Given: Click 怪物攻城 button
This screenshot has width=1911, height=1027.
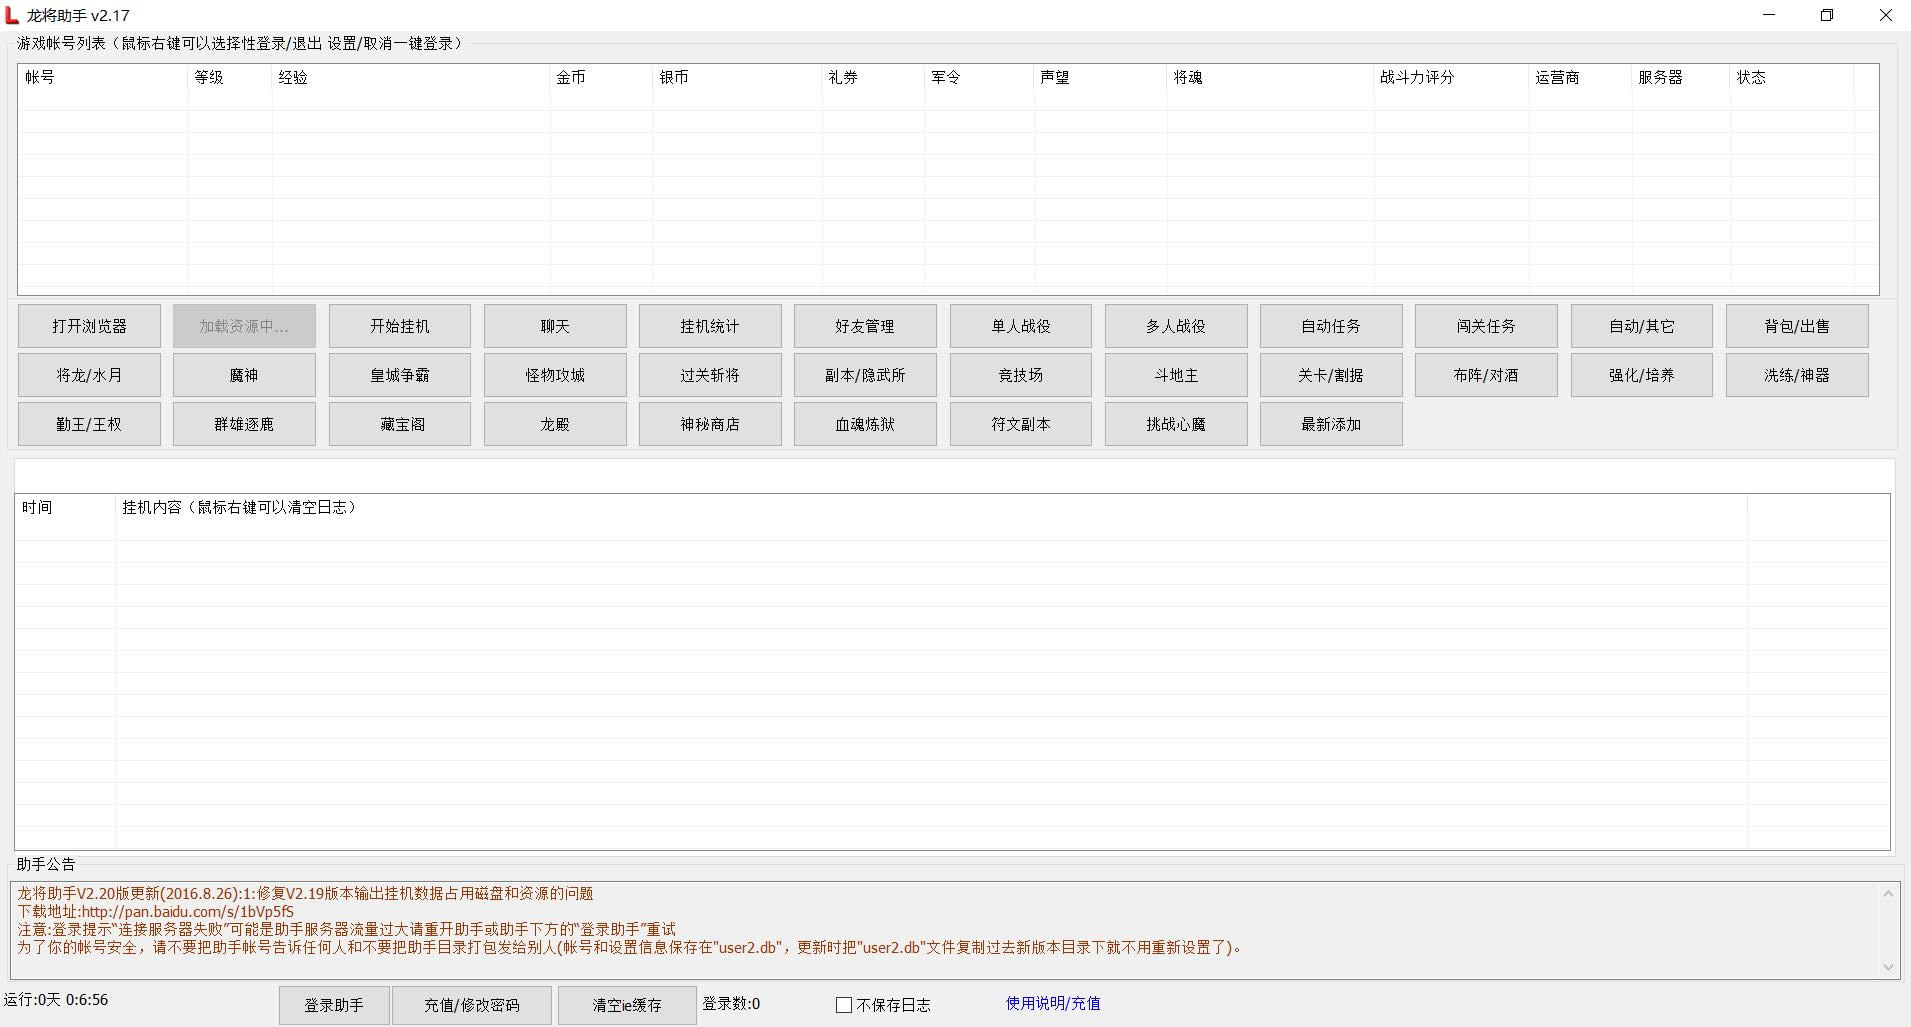Looking at the screenshot, I should [555, 375].
